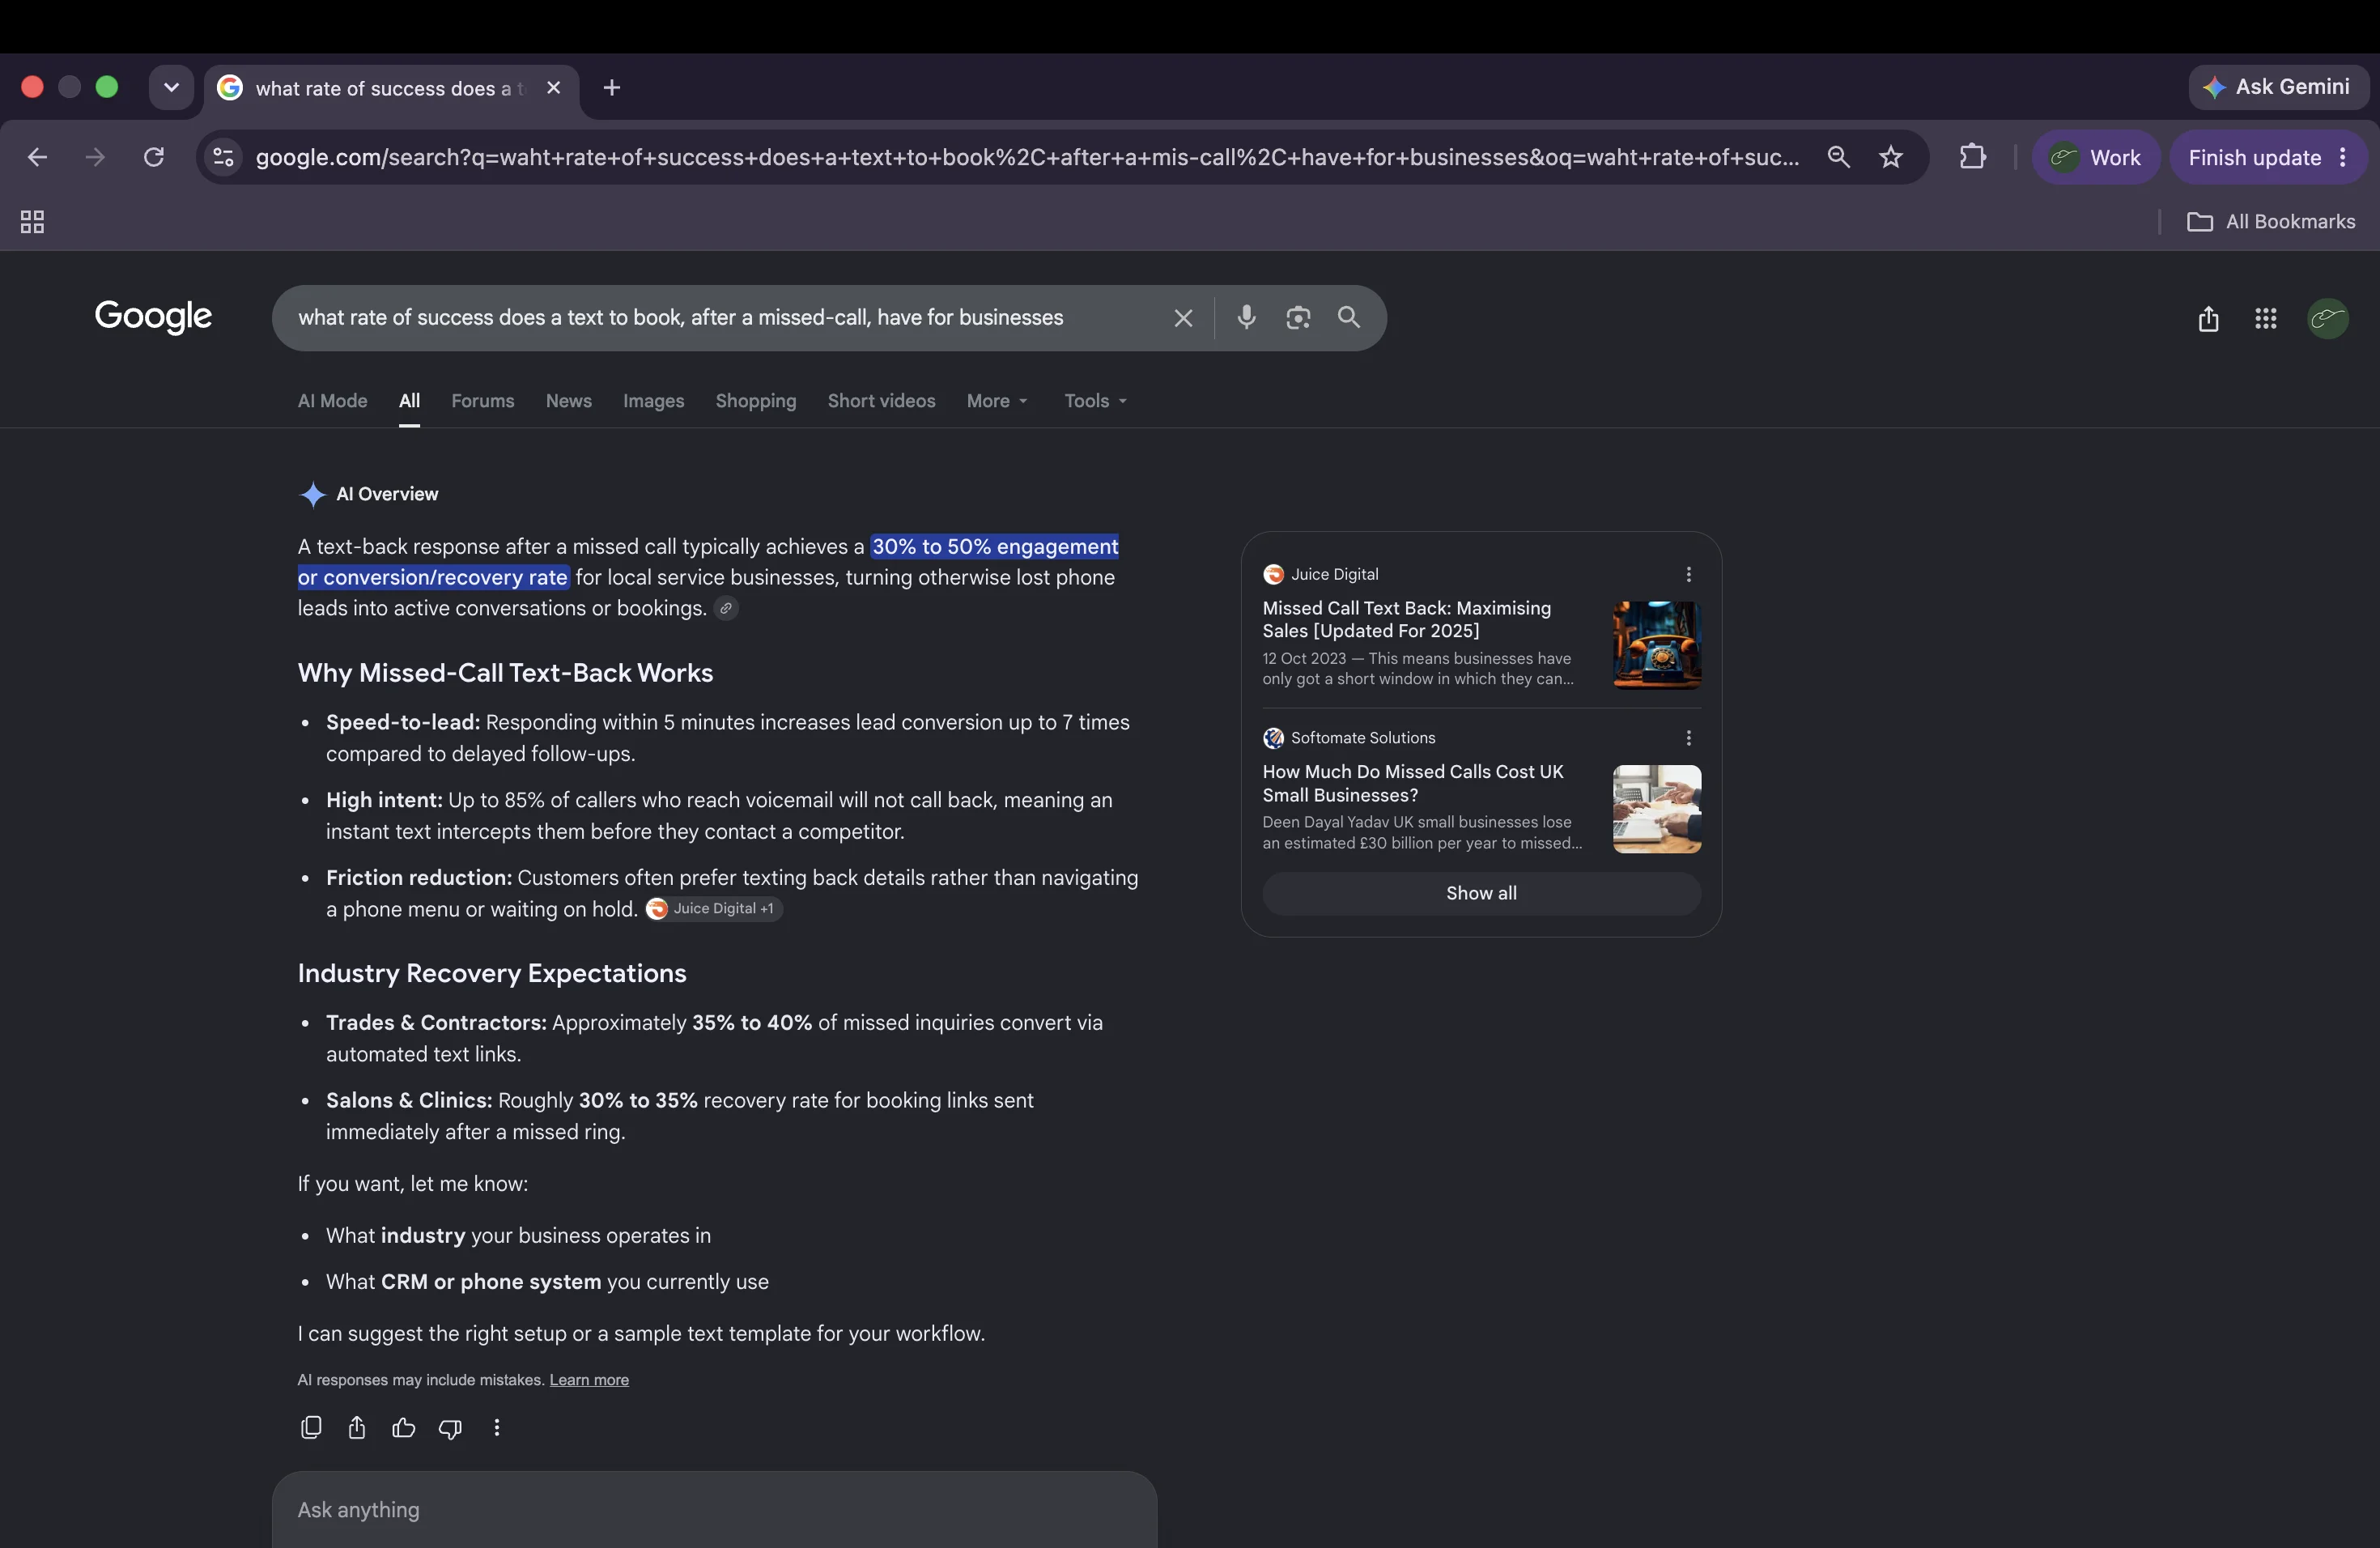Start a voice search with the microphone icon

(1246, 317)
